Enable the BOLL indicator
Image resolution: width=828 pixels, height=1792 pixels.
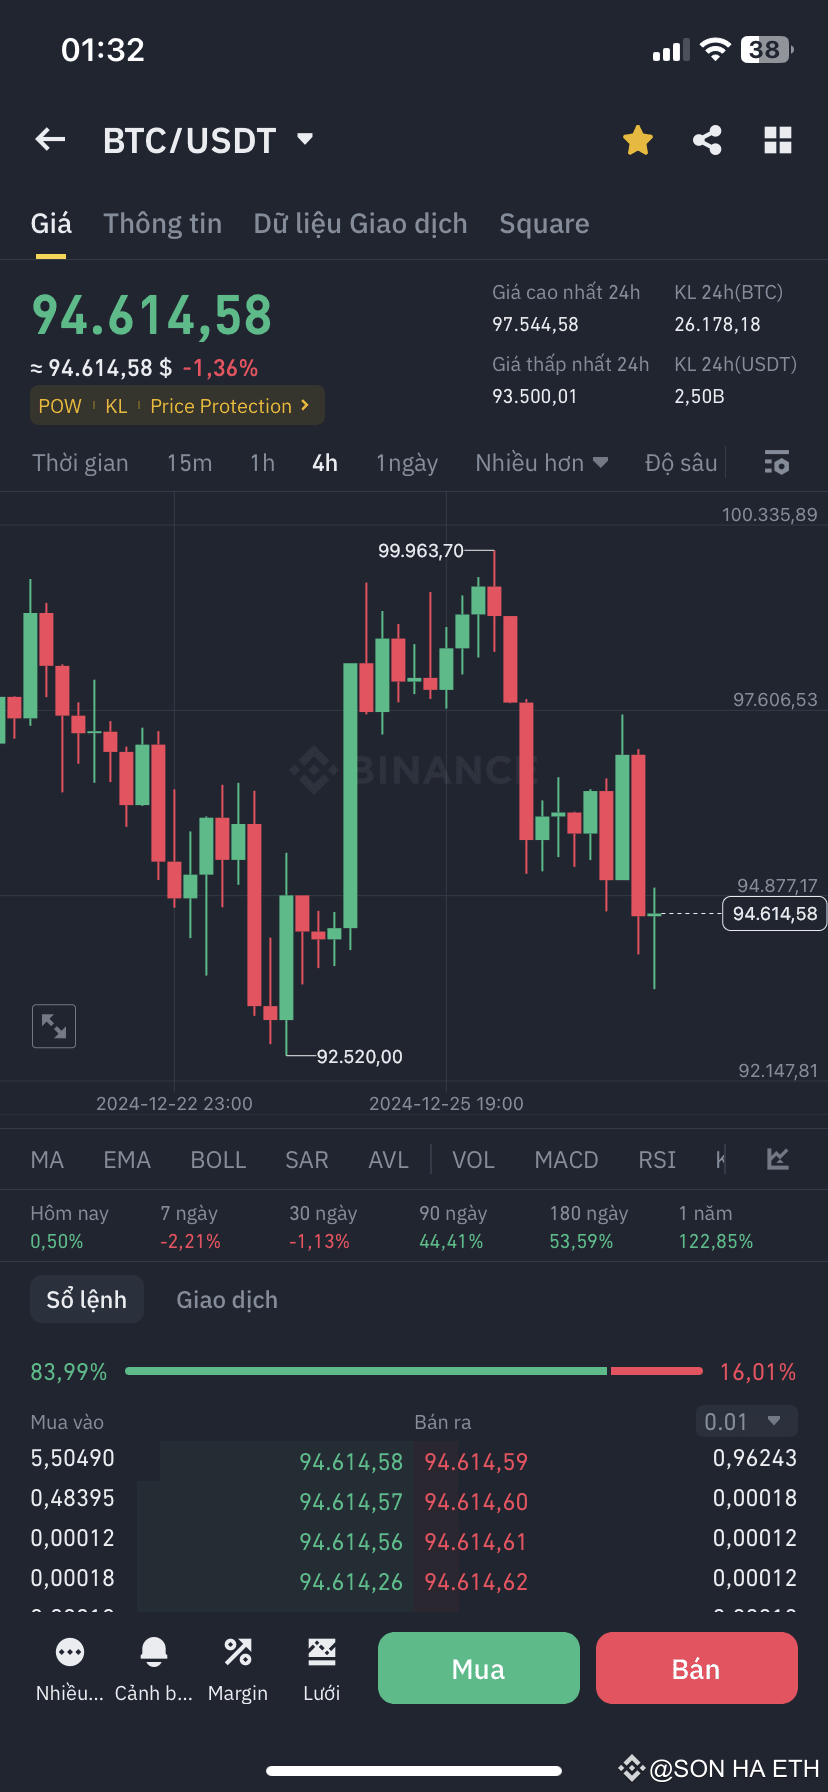click(218, 1159)
